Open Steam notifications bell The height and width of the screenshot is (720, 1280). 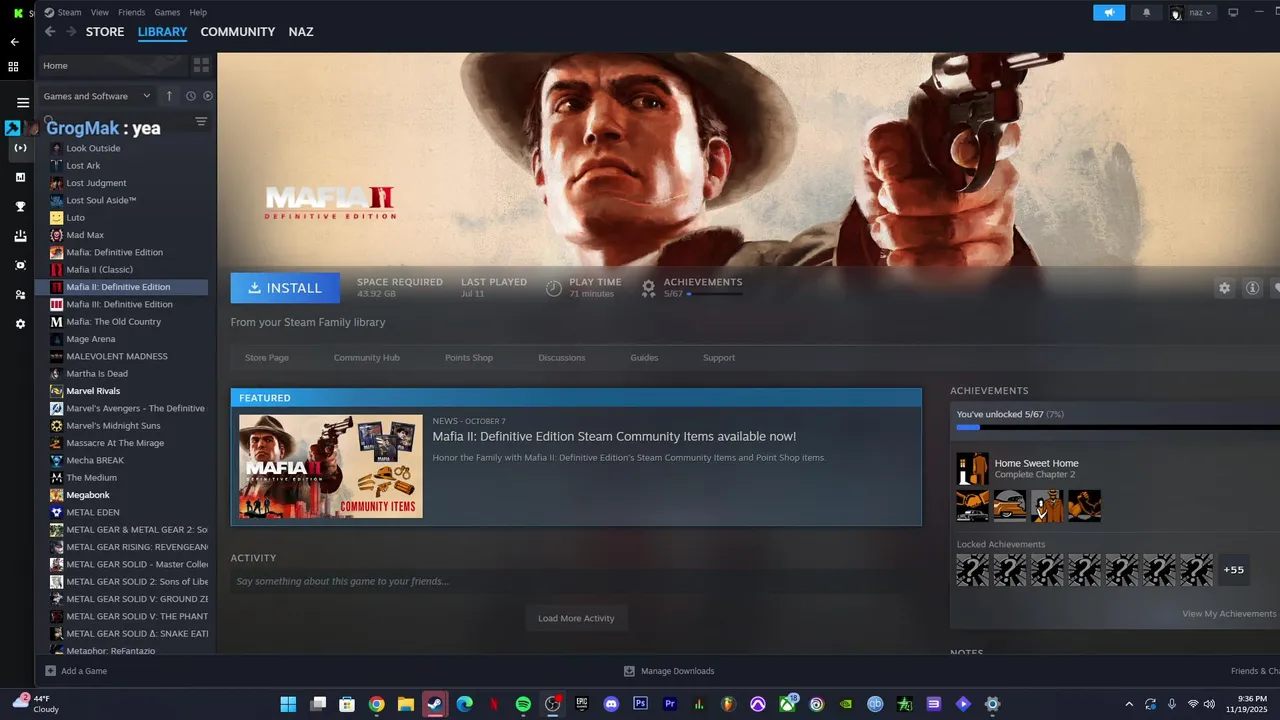(x=1146, y=13)
